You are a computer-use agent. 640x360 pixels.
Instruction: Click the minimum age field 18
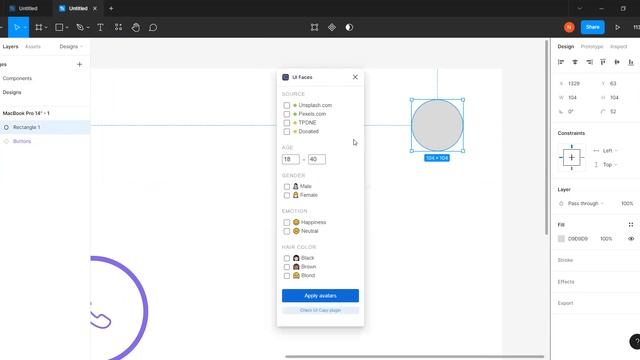click(x=291, y=159)
